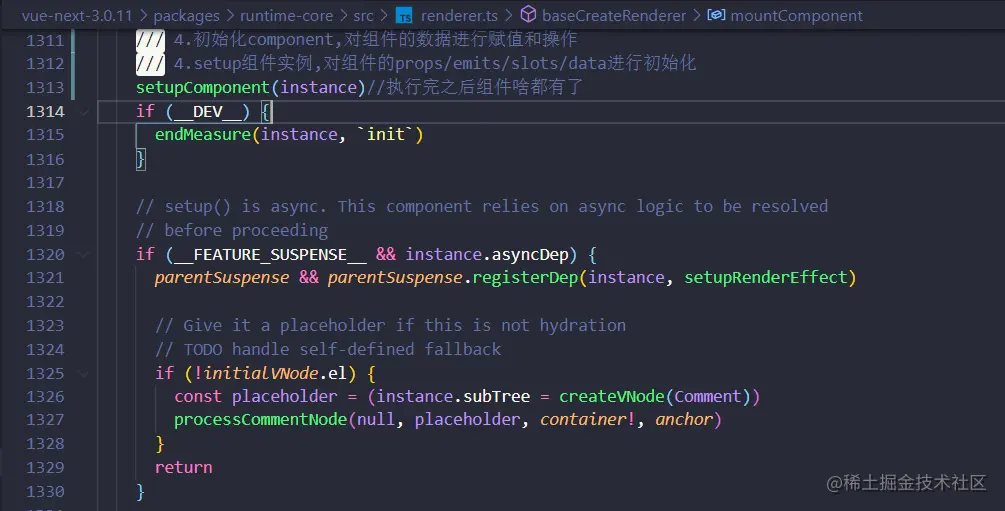The width and height of the screenshot is (1005, 511).
Task: Open vue-next-3.0.11 breadcrumb folder
Action: (x=77, y=15)
